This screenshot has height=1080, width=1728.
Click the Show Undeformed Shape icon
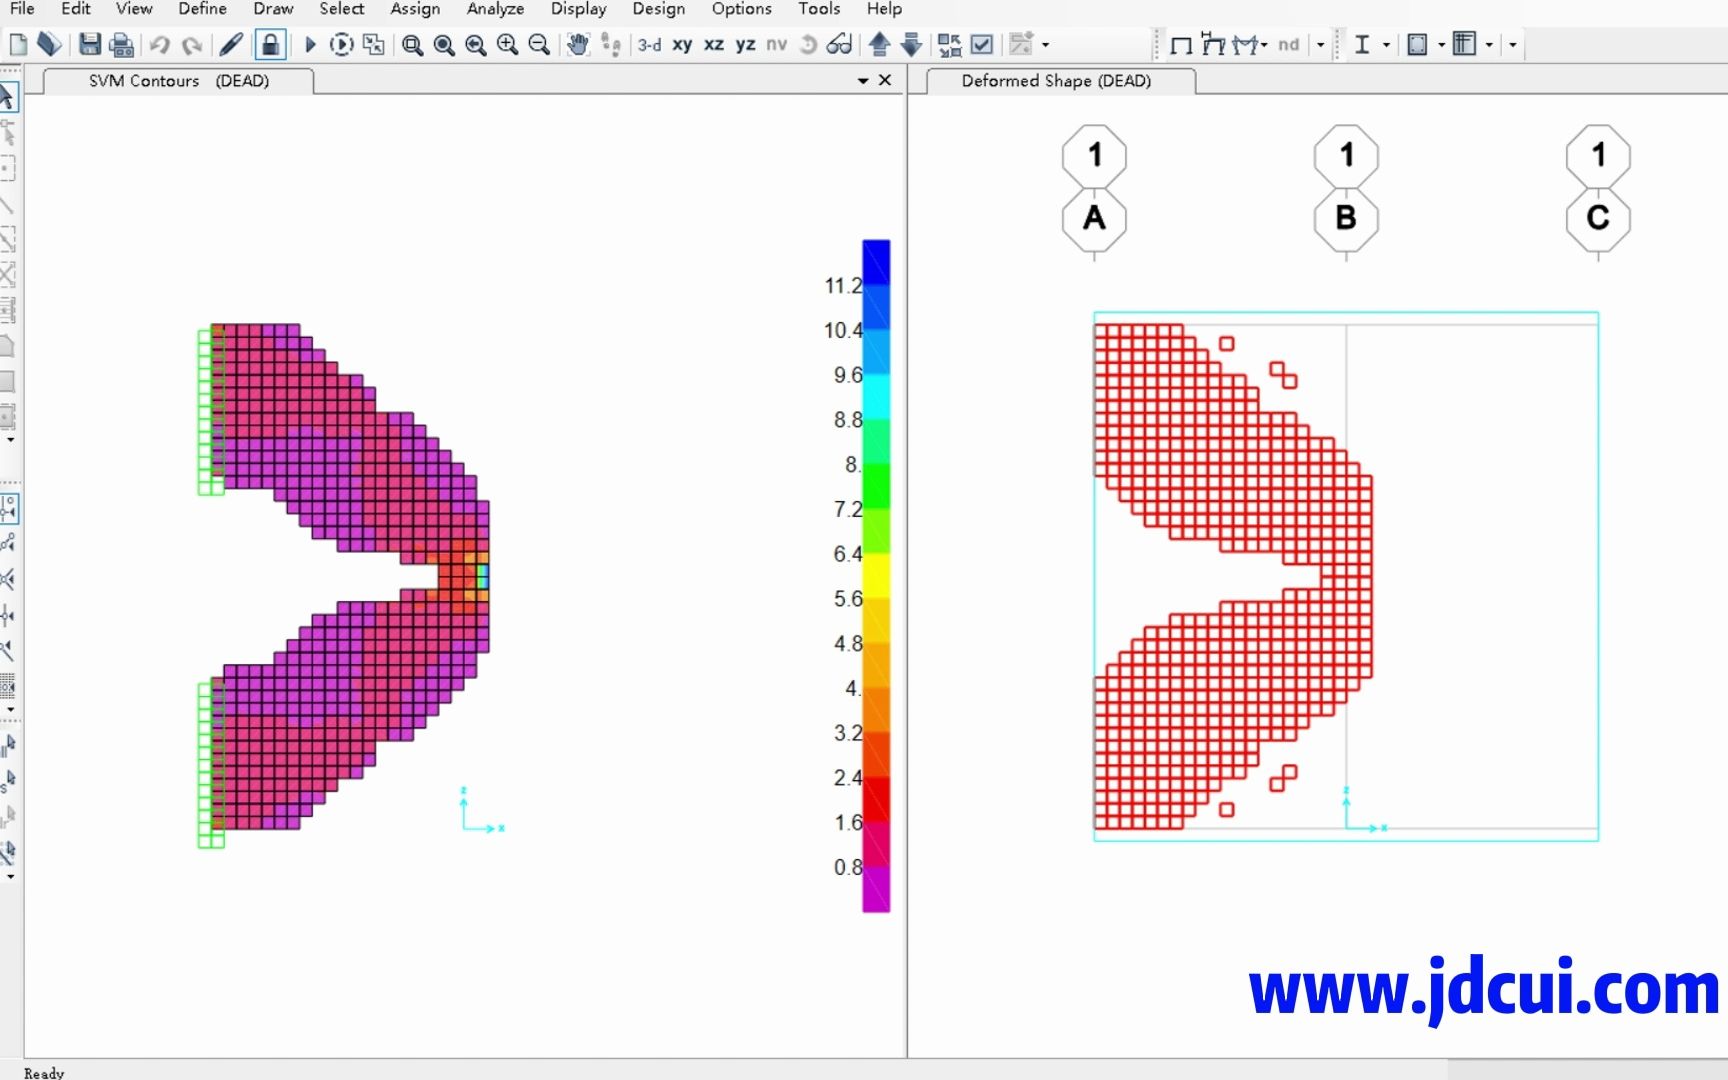tap(1181, 44)
